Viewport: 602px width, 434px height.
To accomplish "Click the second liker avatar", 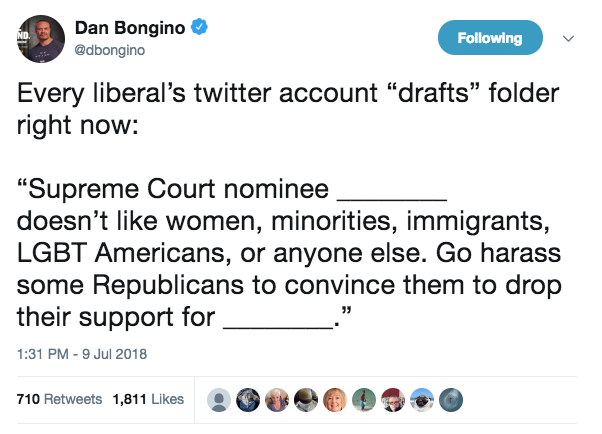I will click(x=248, y=400).
